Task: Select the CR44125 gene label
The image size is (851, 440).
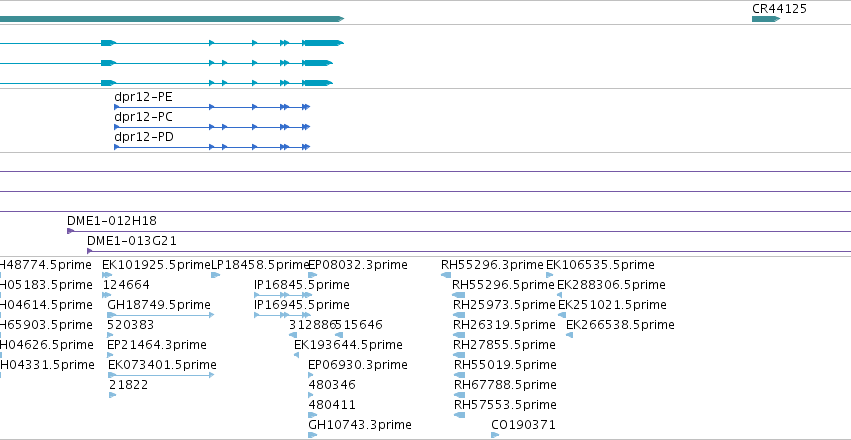Action: click(x=779, y=9)
